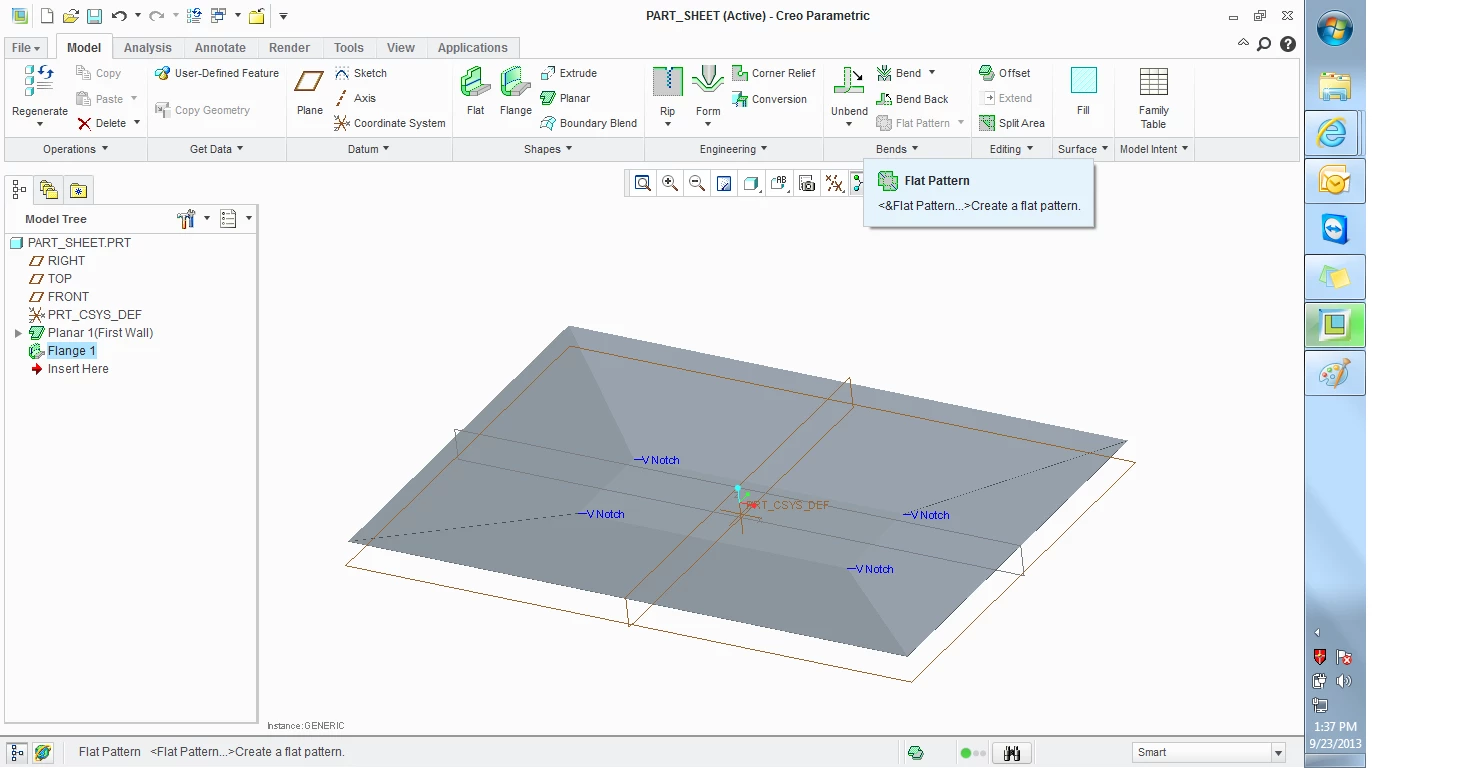The height and width of the screenshot is (768, 1460).
Task: Select the Extrude tool in Shapes
Action: point(568,73)
